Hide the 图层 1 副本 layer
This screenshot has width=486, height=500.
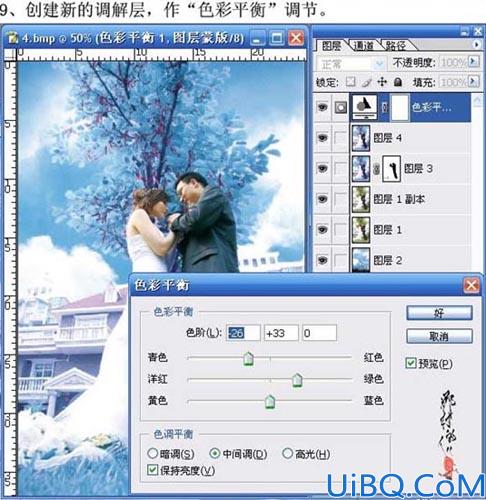[x=322, y=199]
